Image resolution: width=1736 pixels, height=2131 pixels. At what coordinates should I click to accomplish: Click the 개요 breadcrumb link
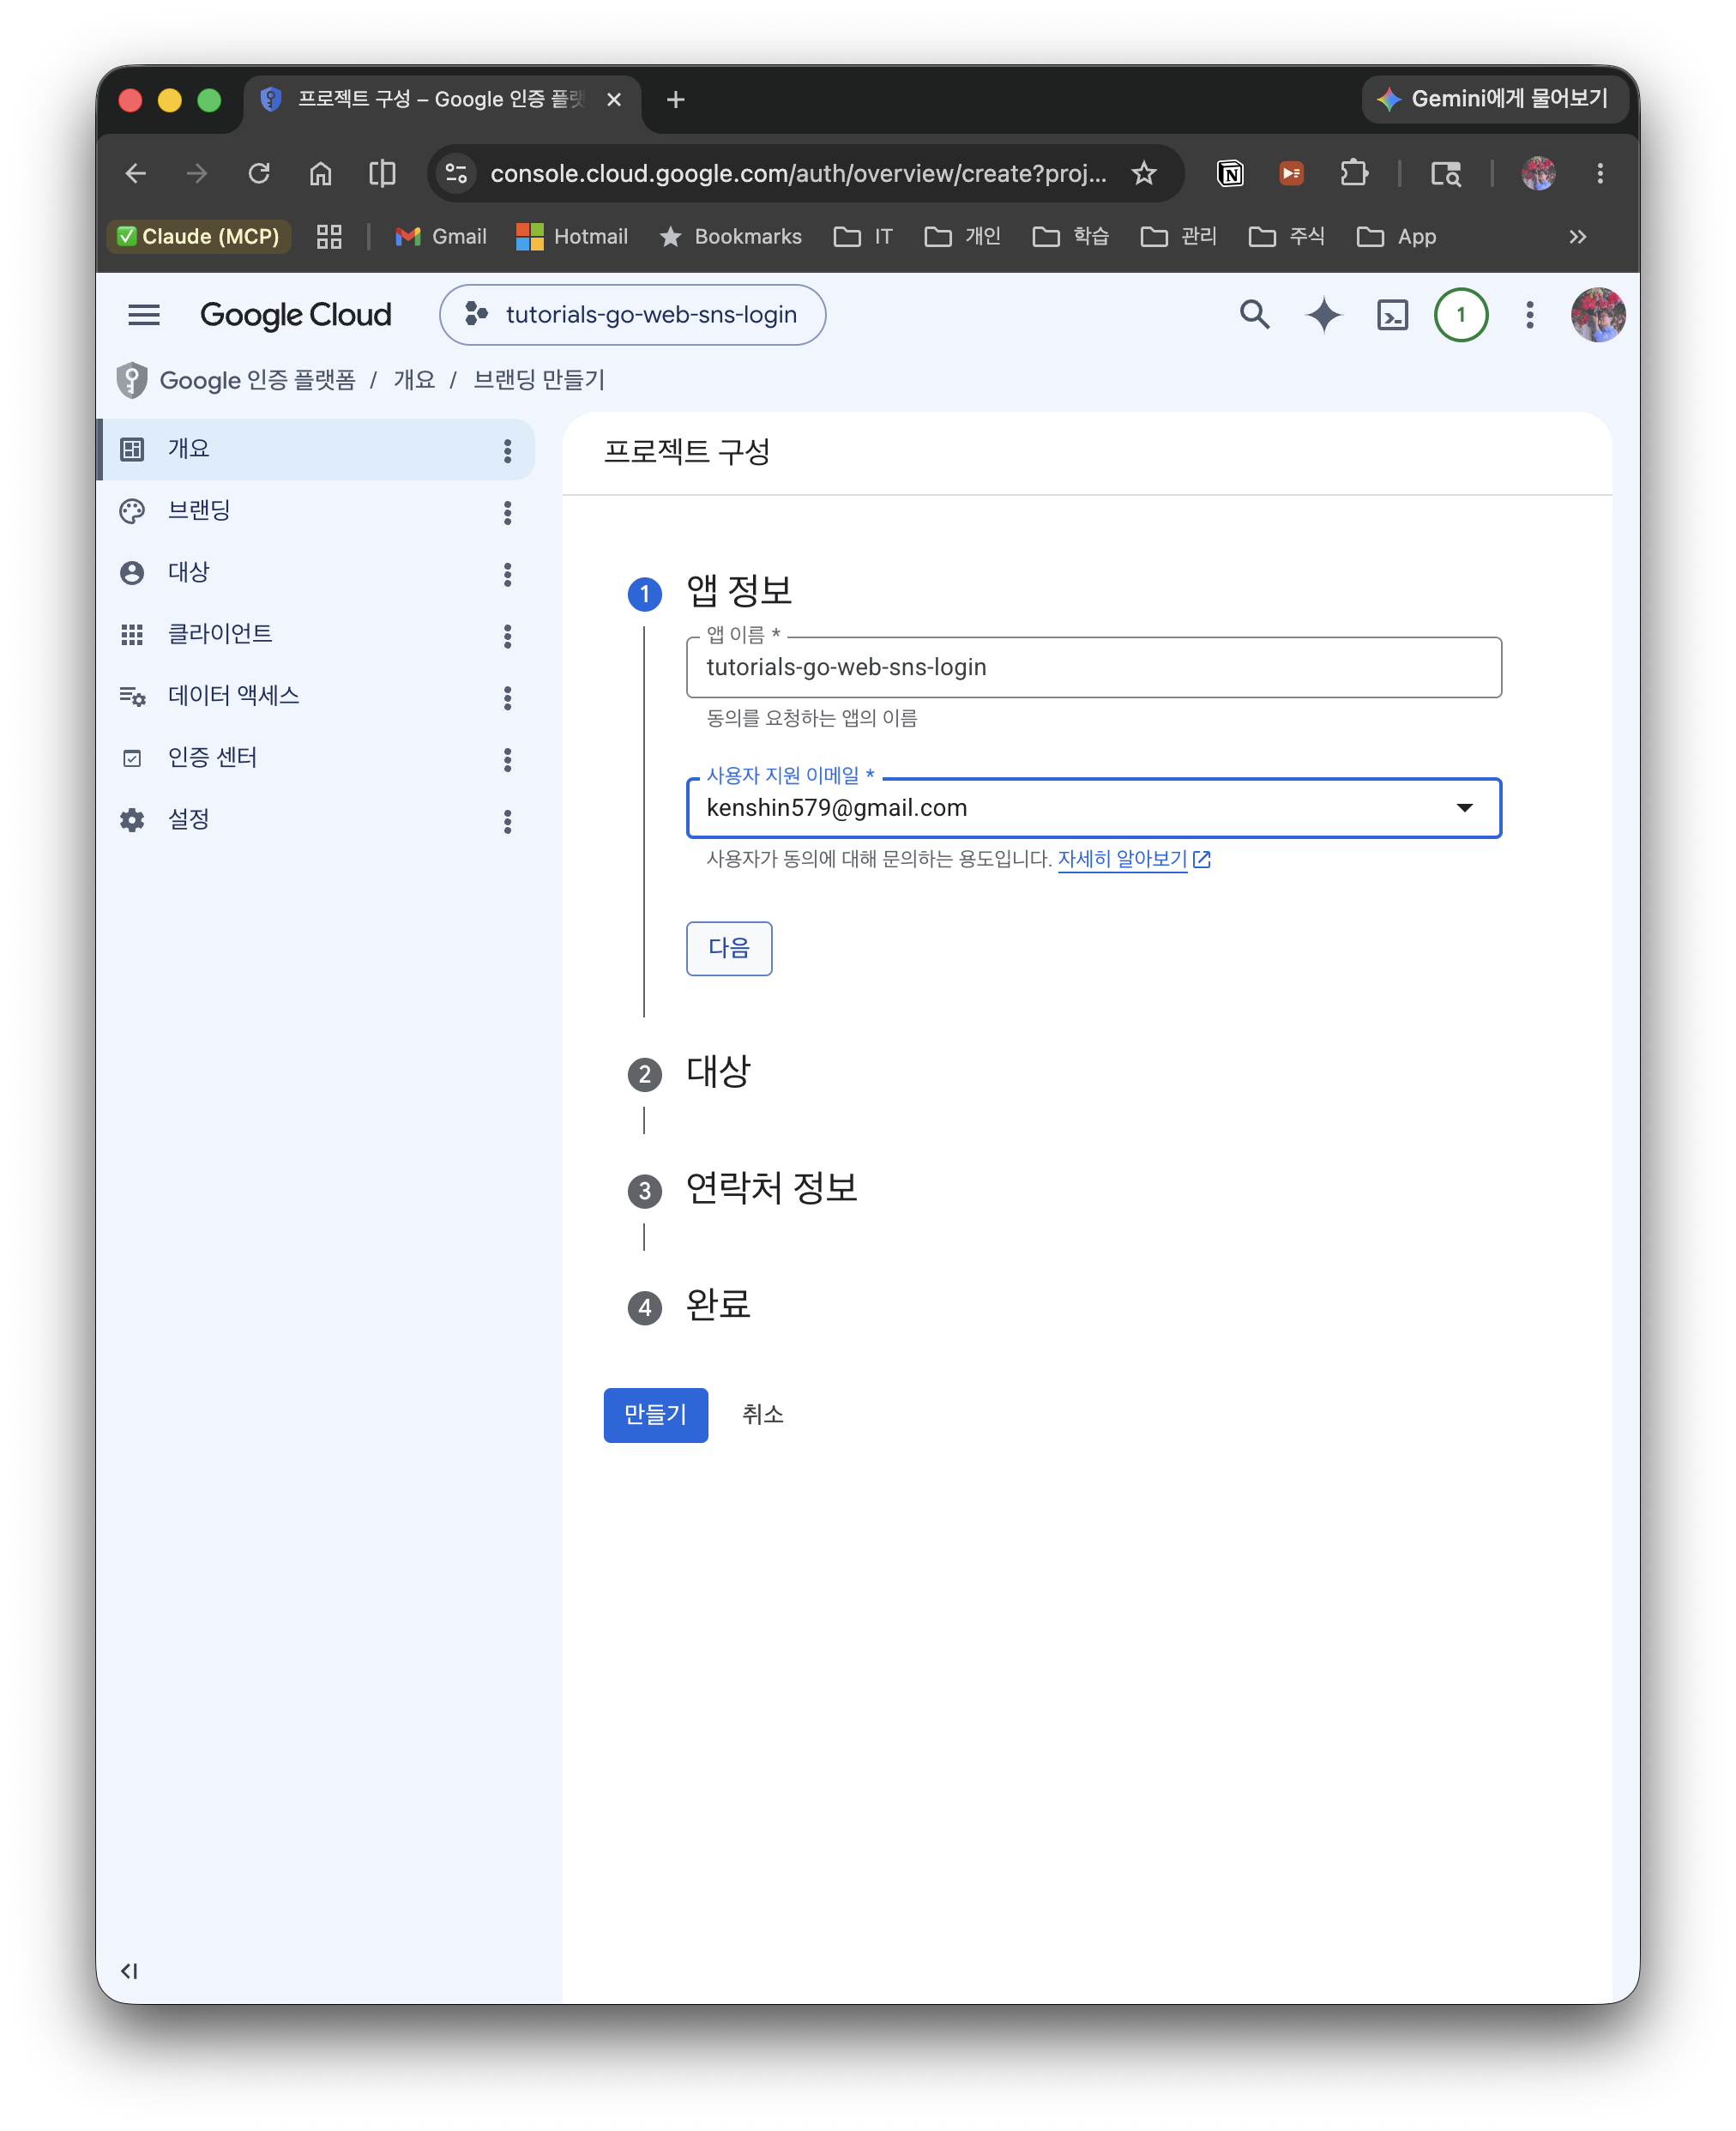click(414, 380)
